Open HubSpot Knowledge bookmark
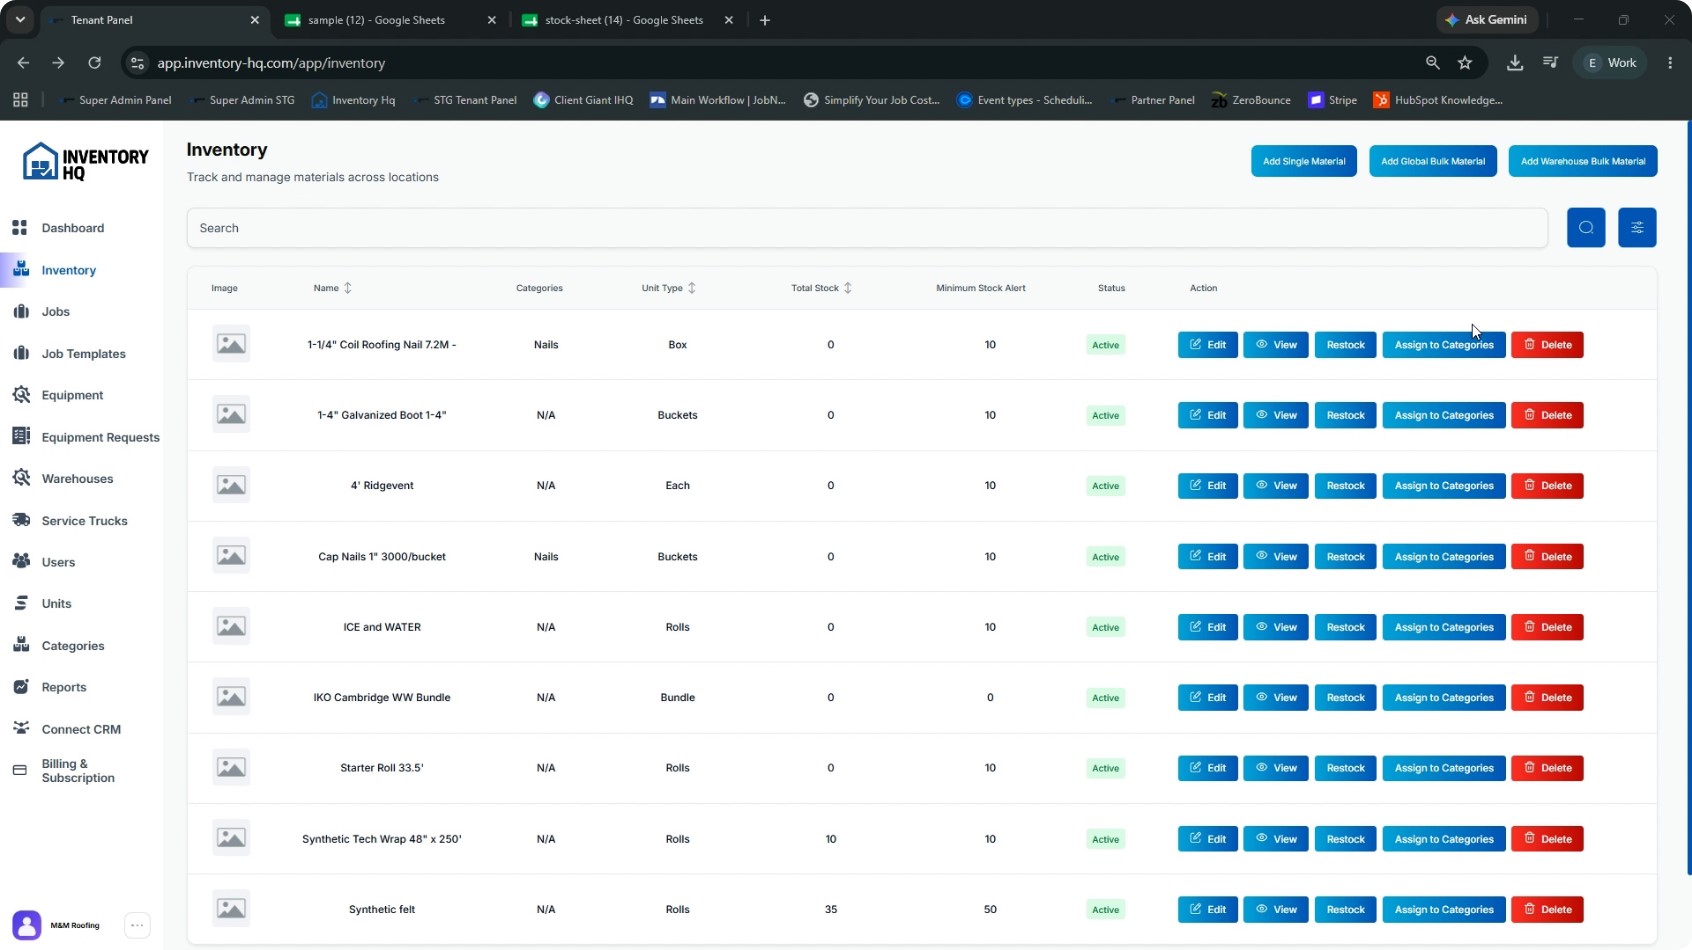Image resolution: width=1692 pixels, height=950 pixels. pyautogui.click(x=1438, y=100)
